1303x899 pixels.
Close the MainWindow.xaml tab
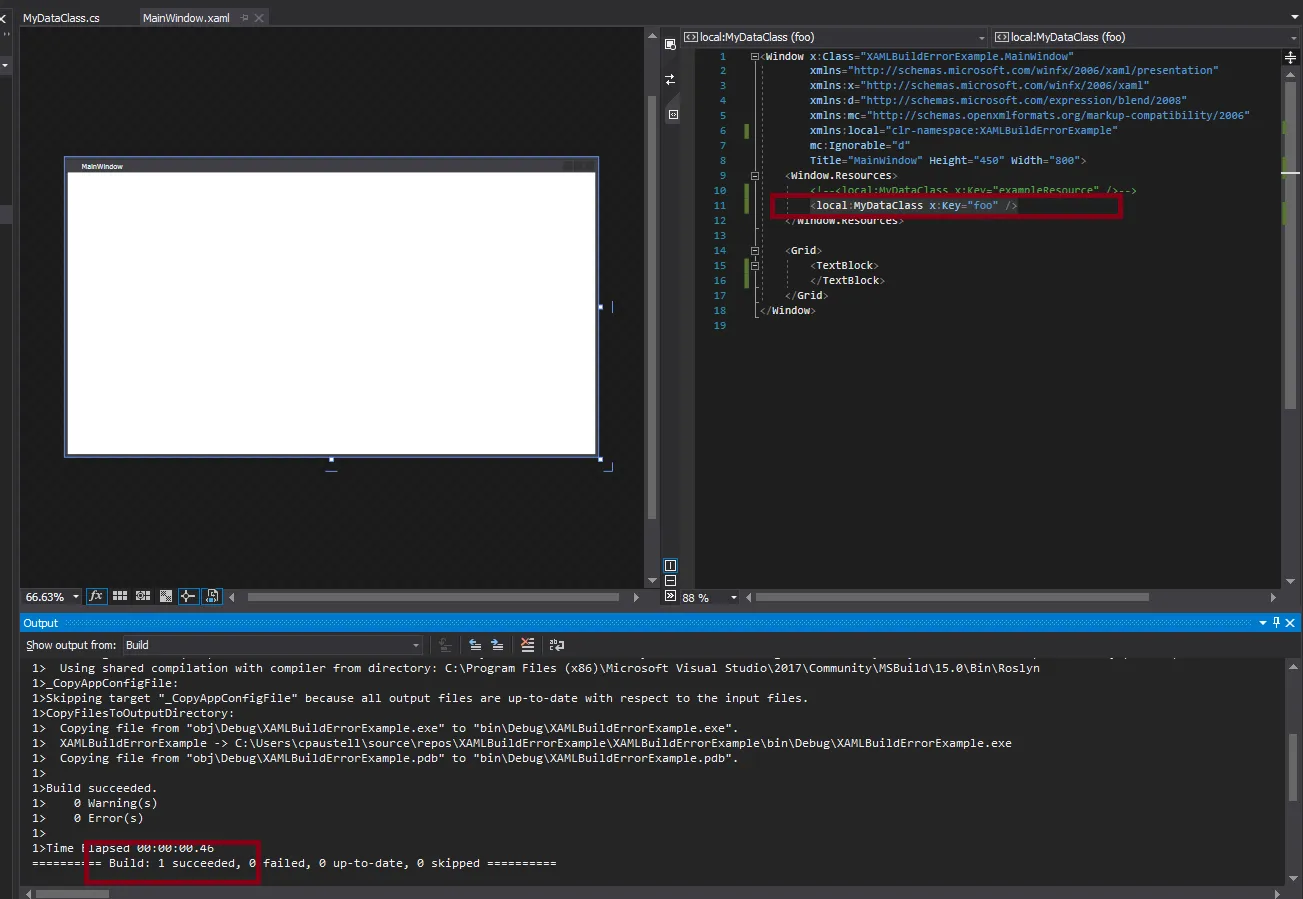pyautogui.click(x=261, y=18)
